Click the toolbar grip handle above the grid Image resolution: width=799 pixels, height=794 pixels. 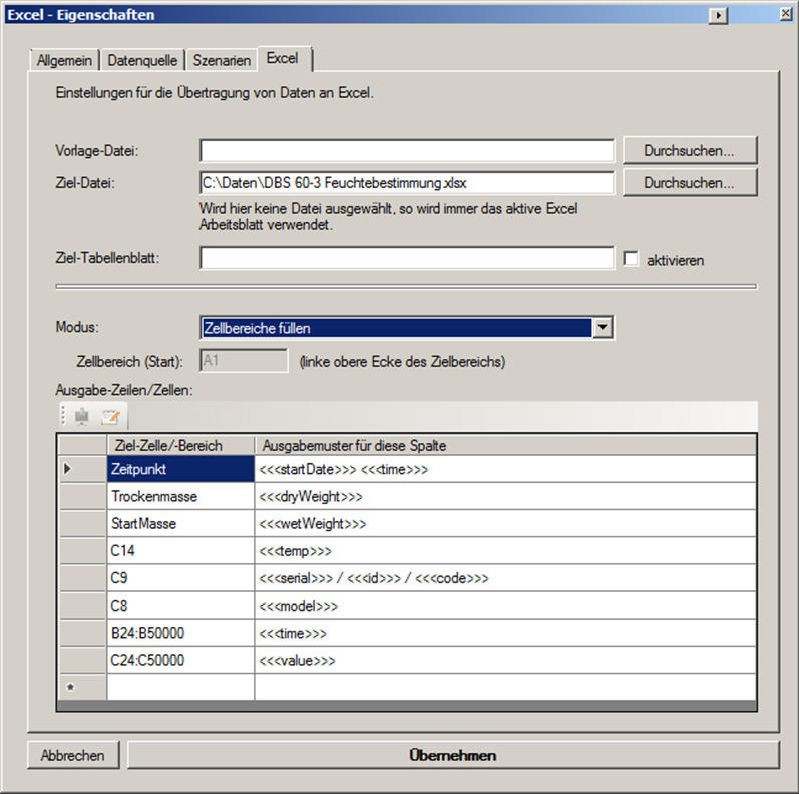click(63, 415)
